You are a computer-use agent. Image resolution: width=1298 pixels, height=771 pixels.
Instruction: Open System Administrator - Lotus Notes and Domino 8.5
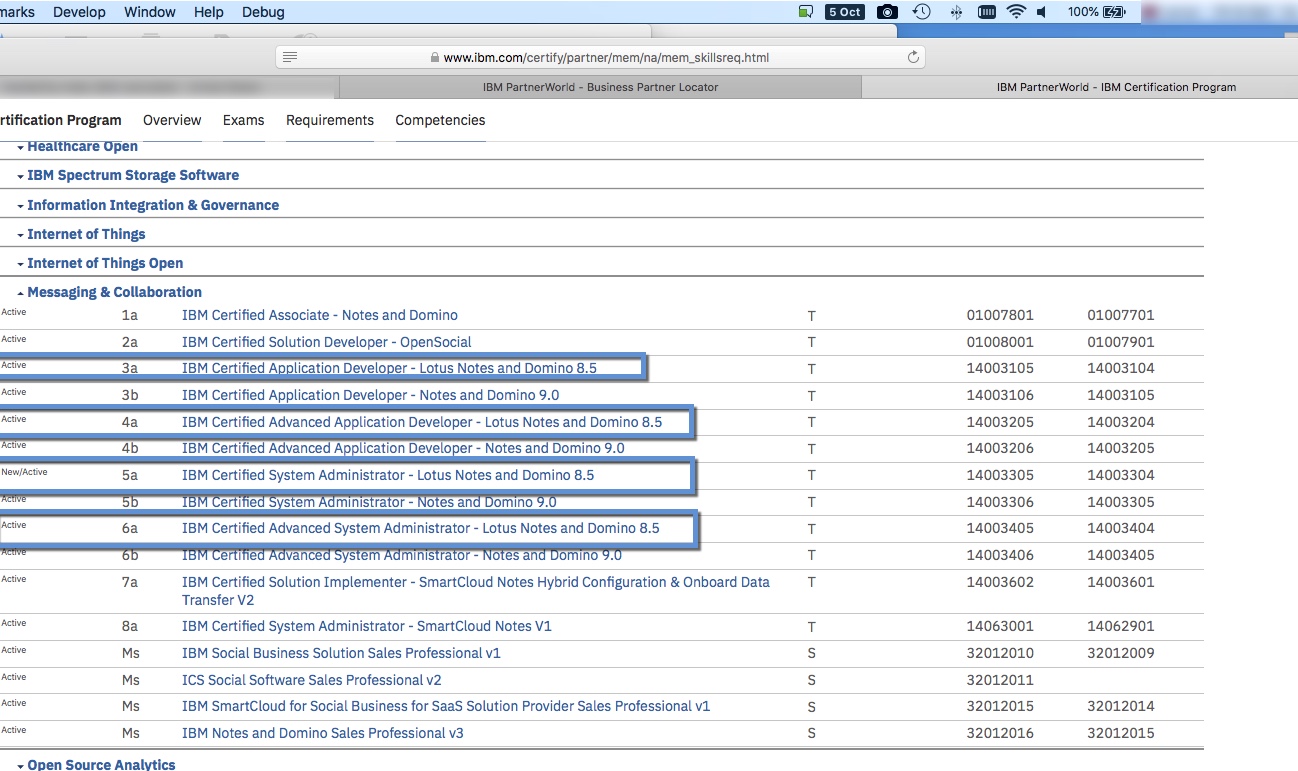(388, 475)
